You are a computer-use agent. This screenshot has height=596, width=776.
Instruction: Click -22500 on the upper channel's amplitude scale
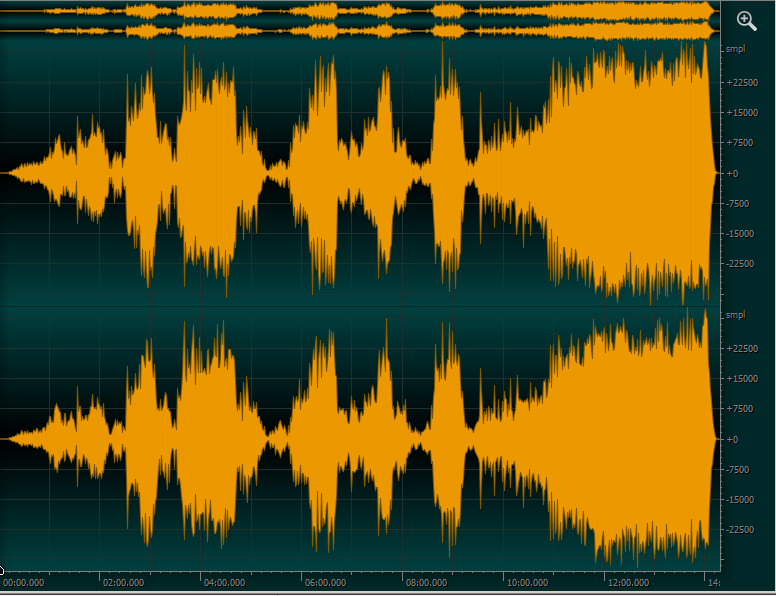coord(741,264)
